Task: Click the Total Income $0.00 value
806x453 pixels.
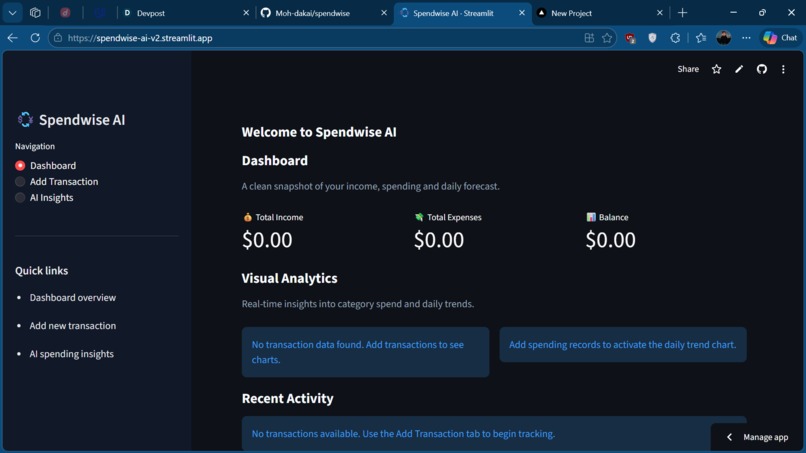Action: (267, 240)
